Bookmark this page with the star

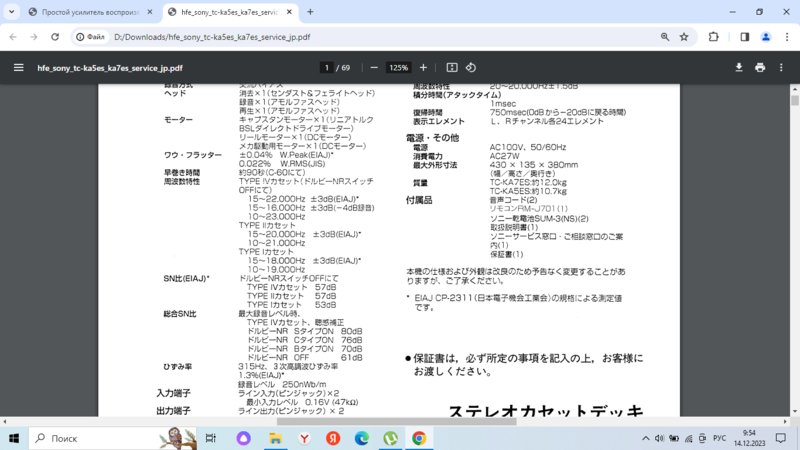684,37
